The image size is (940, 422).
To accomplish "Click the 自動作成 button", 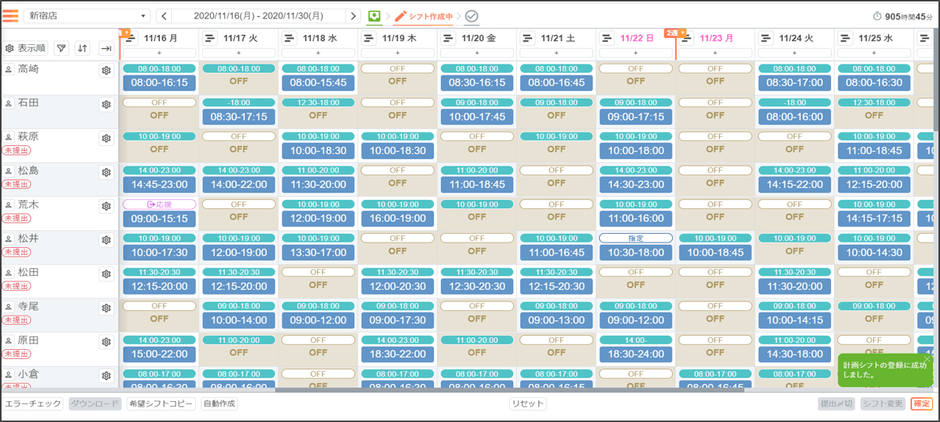I will click(219, 403).
